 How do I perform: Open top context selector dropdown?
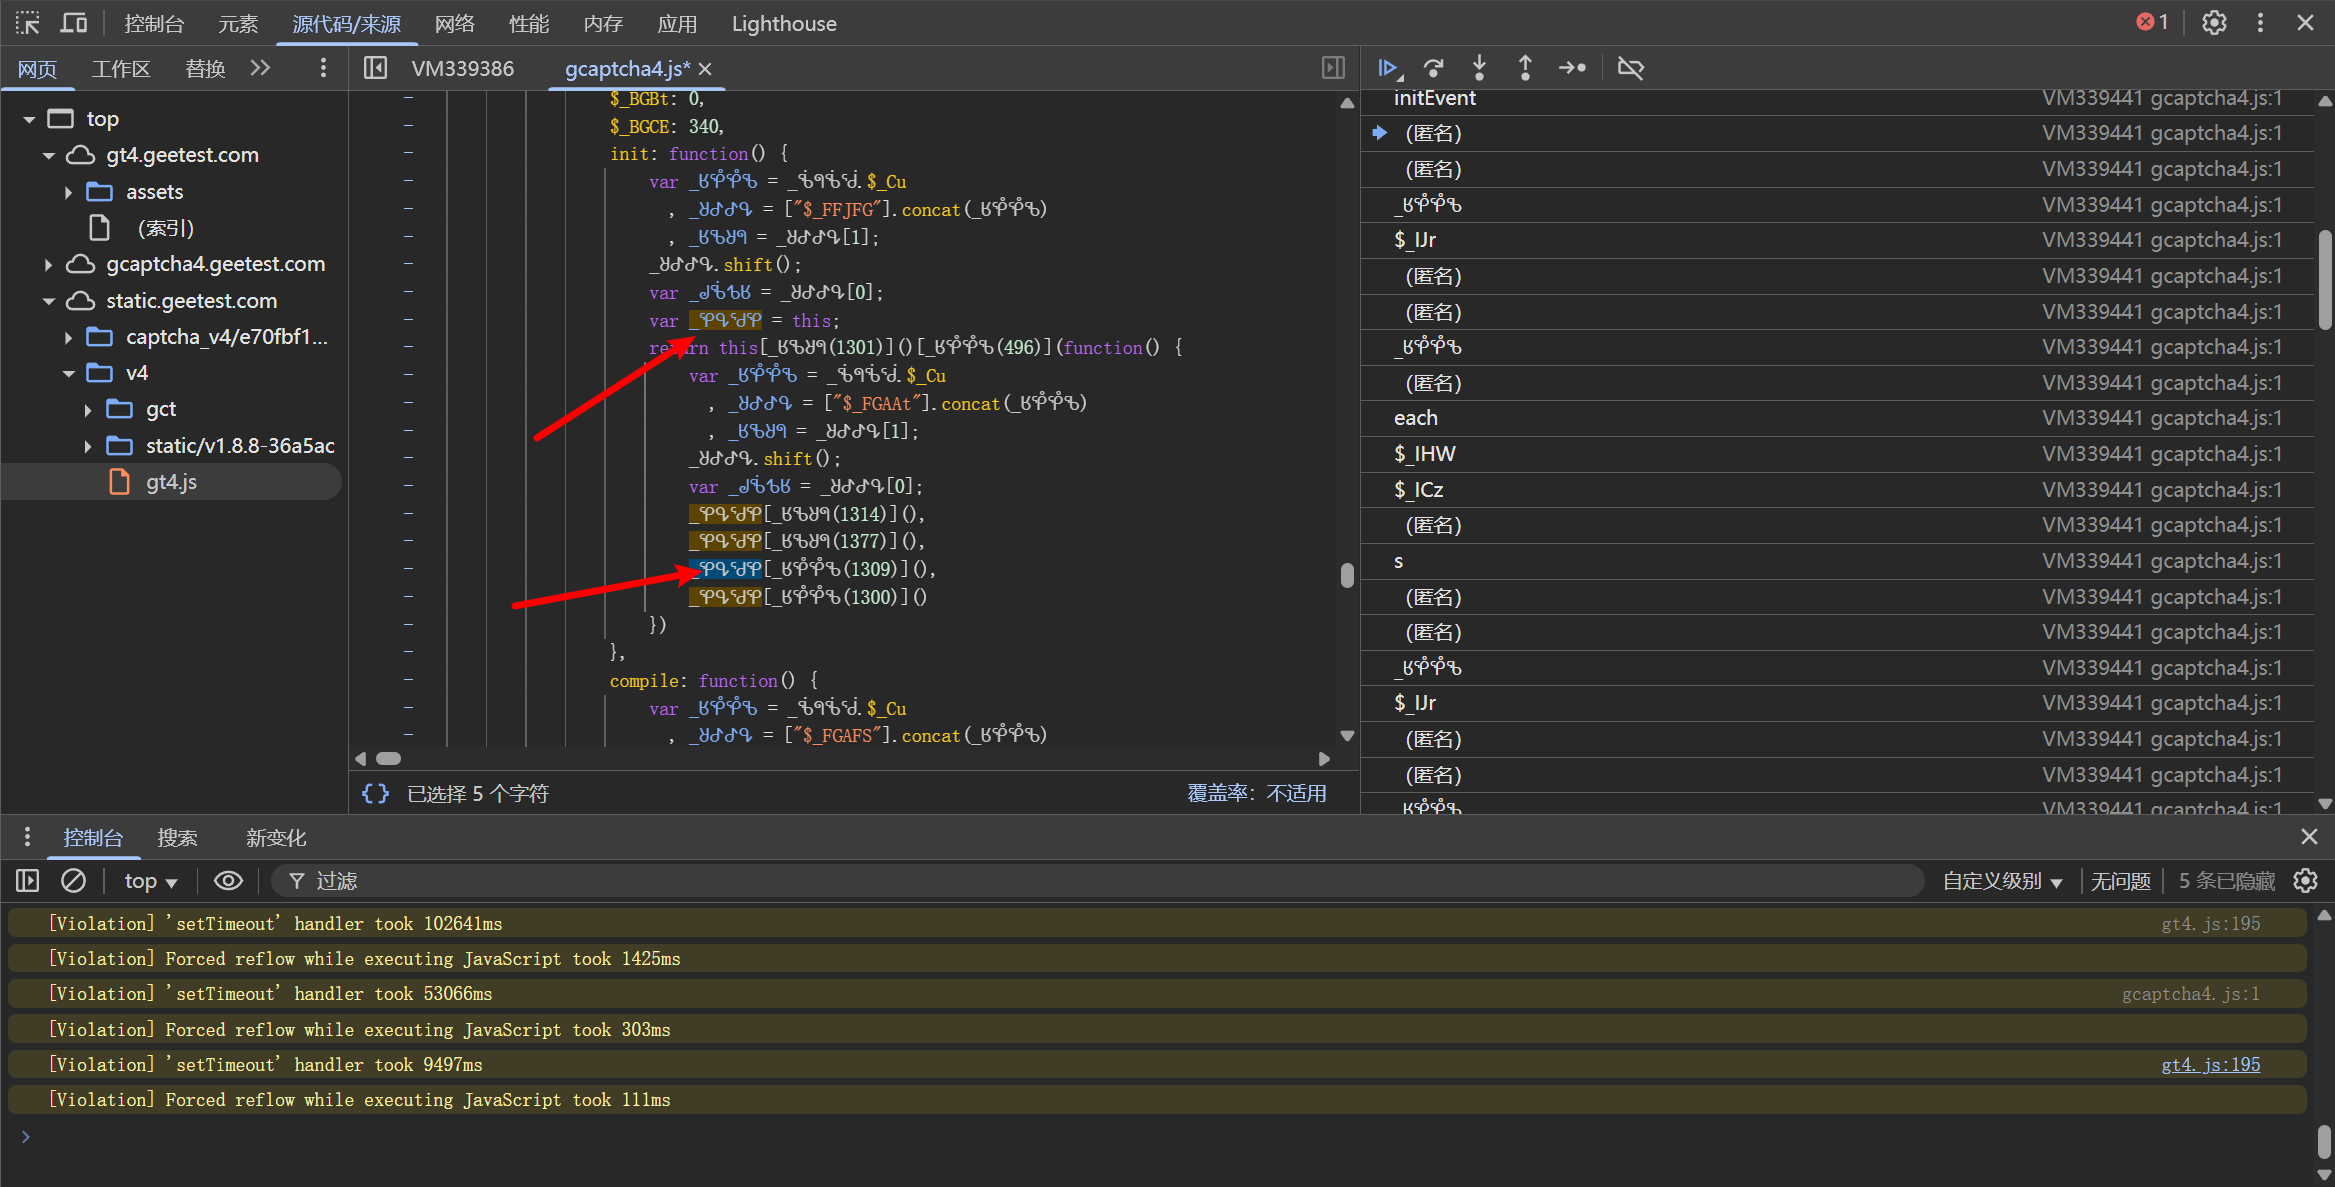coord(150,881)
